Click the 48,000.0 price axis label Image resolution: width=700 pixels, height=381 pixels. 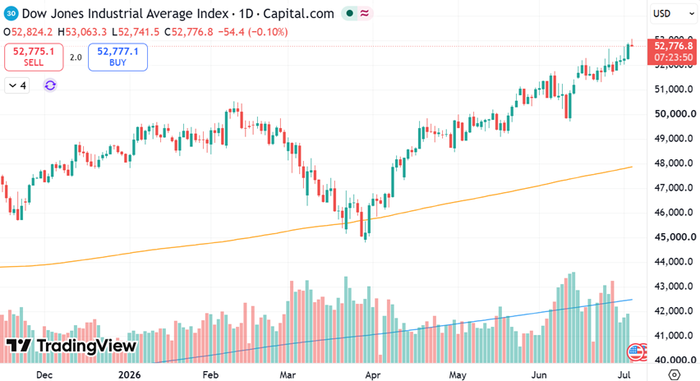674,163
